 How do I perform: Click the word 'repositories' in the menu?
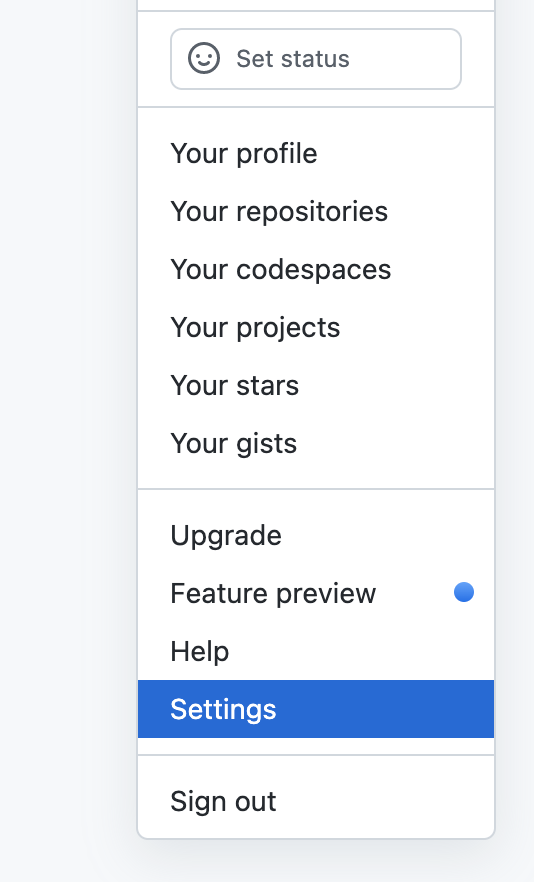[312, 212]
